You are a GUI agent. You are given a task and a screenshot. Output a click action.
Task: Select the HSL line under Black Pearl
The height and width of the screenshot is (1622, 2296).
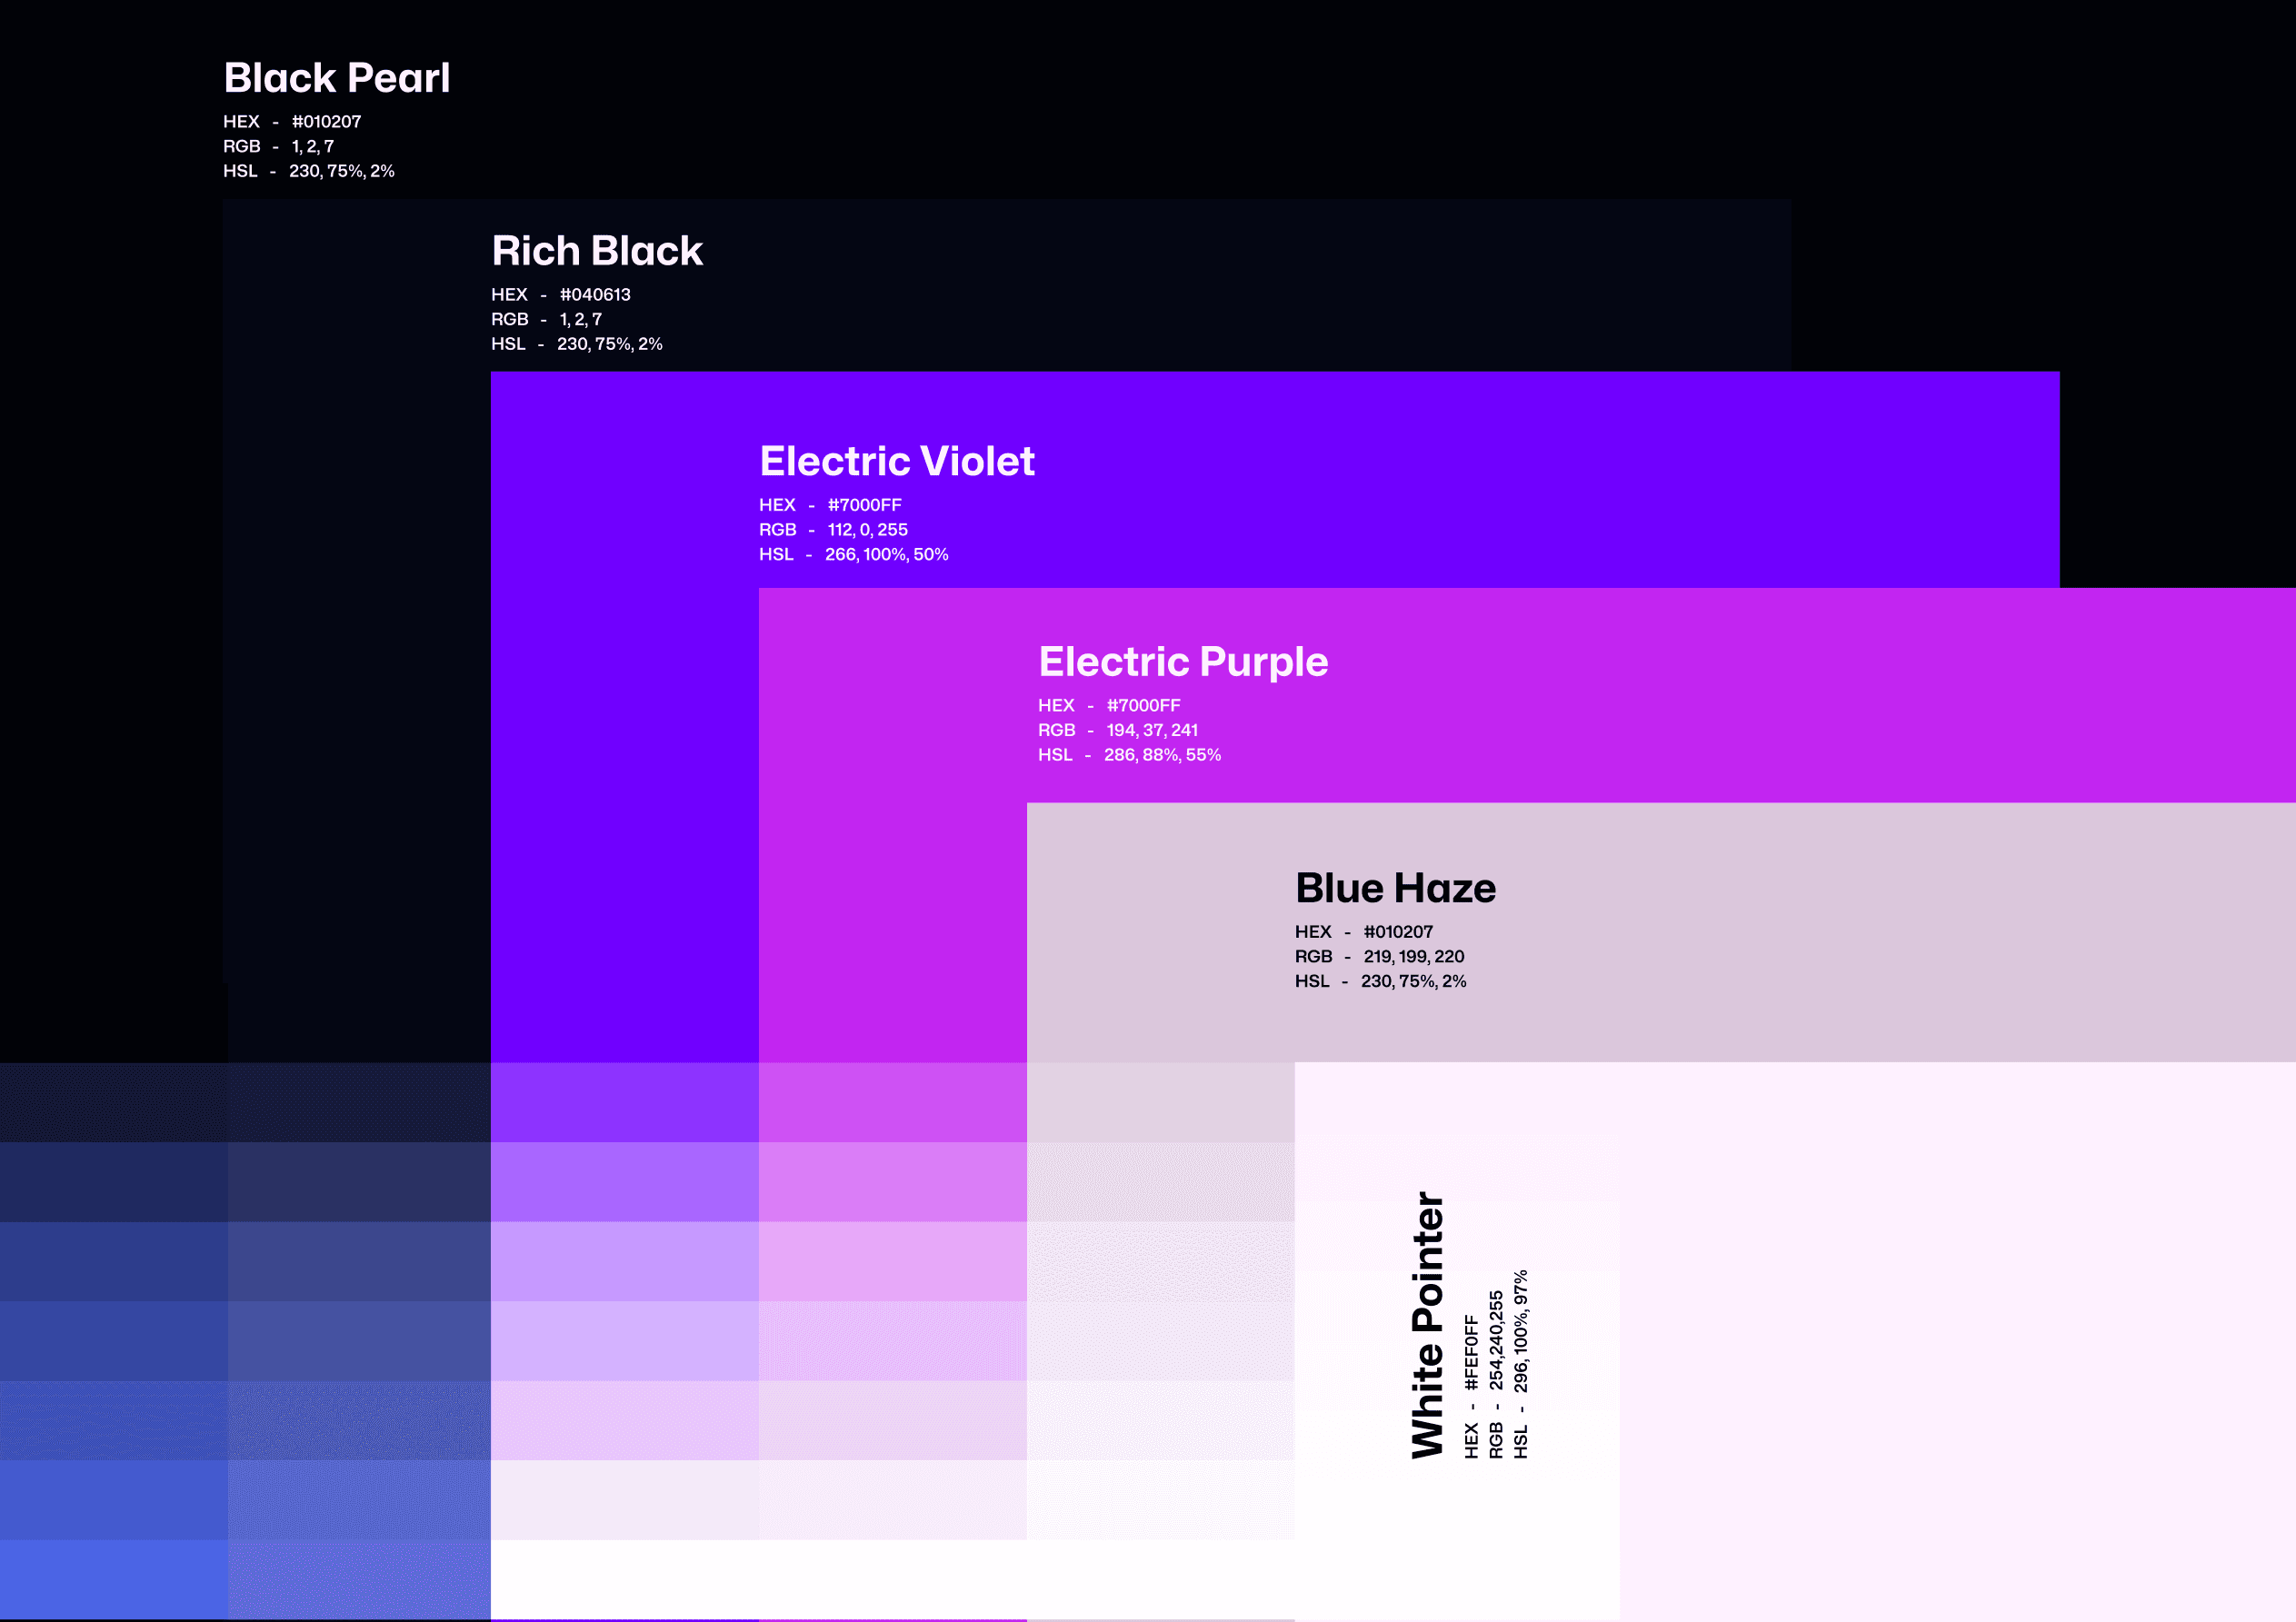(x=309, y=171)
